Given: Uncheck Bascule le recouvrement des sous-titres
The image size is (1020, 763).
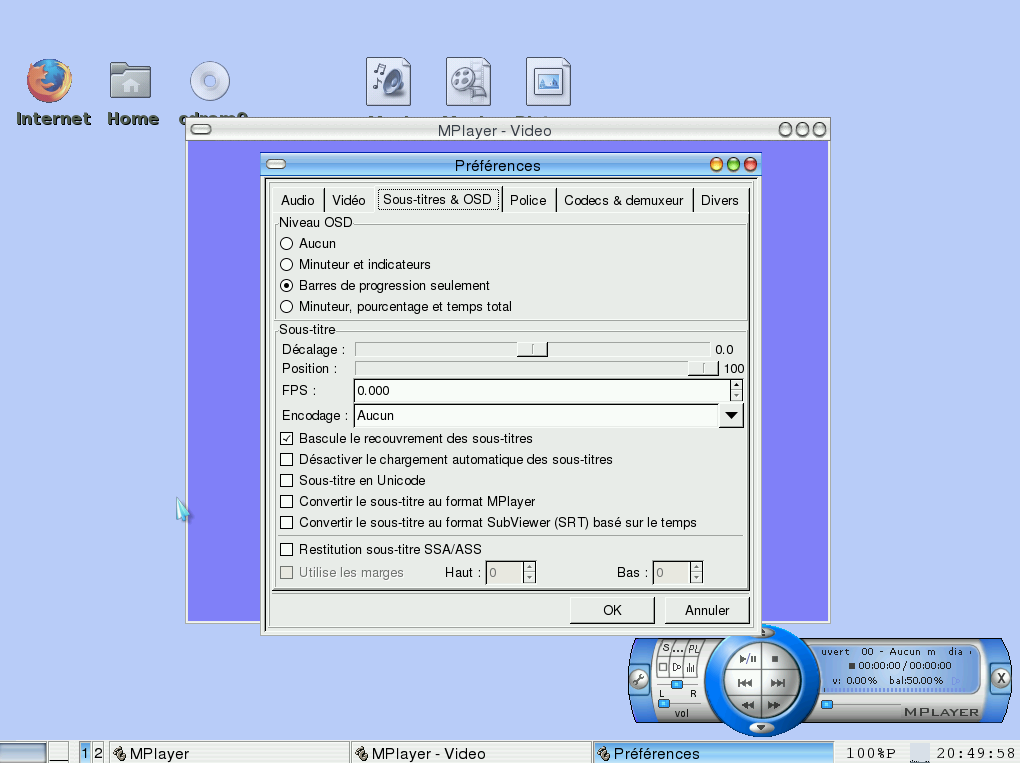Looking at the screenshot, I should click(286, 439).
